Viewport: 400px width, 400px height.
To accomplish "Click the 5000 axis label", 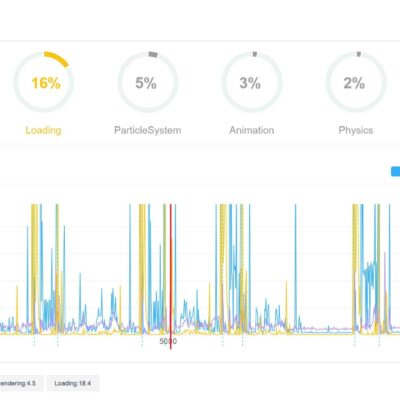I will pyautogui.click(x=168, y=341).
